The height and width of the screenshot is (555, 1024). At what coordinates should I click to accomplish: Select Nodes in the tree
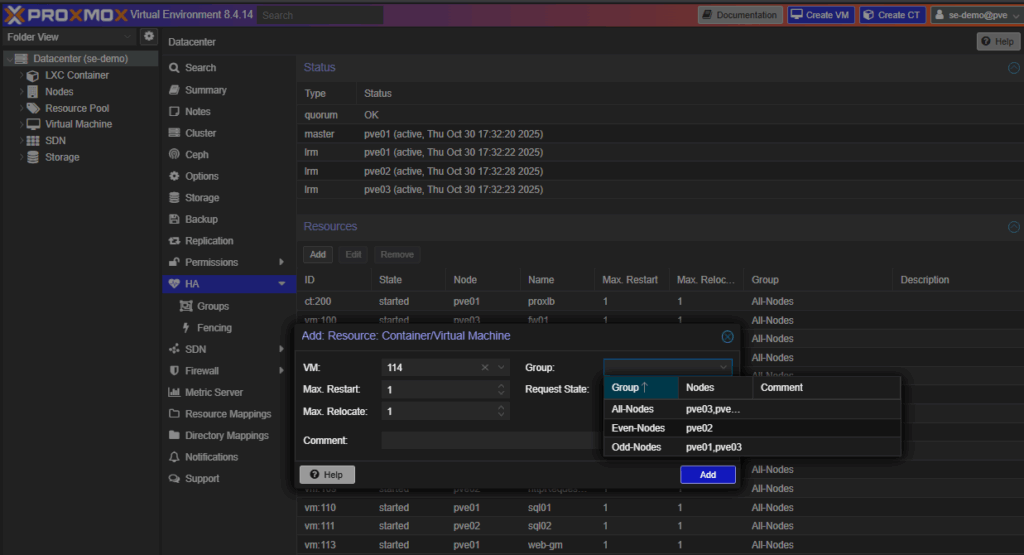coord(59,92)
